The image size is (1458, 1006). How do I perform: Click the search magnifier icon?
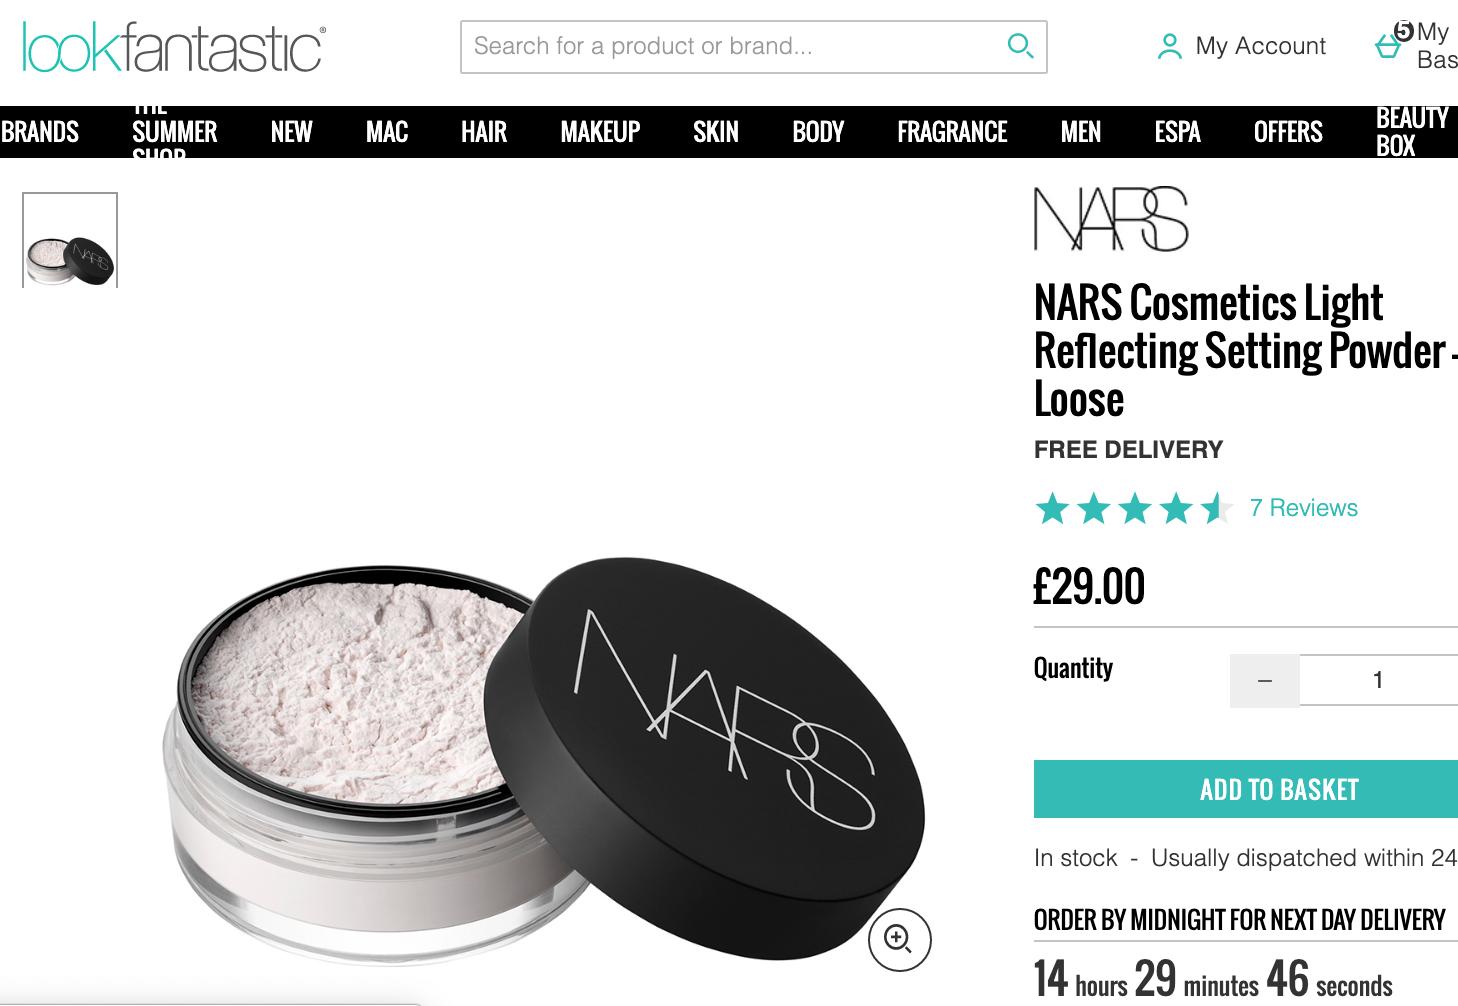(x=1019, y=46)
